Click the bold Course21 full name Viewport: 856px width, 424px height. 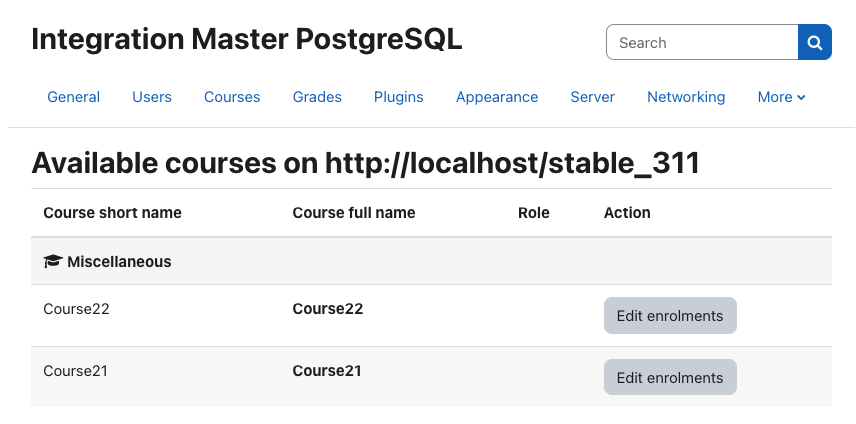coord(327,371)
